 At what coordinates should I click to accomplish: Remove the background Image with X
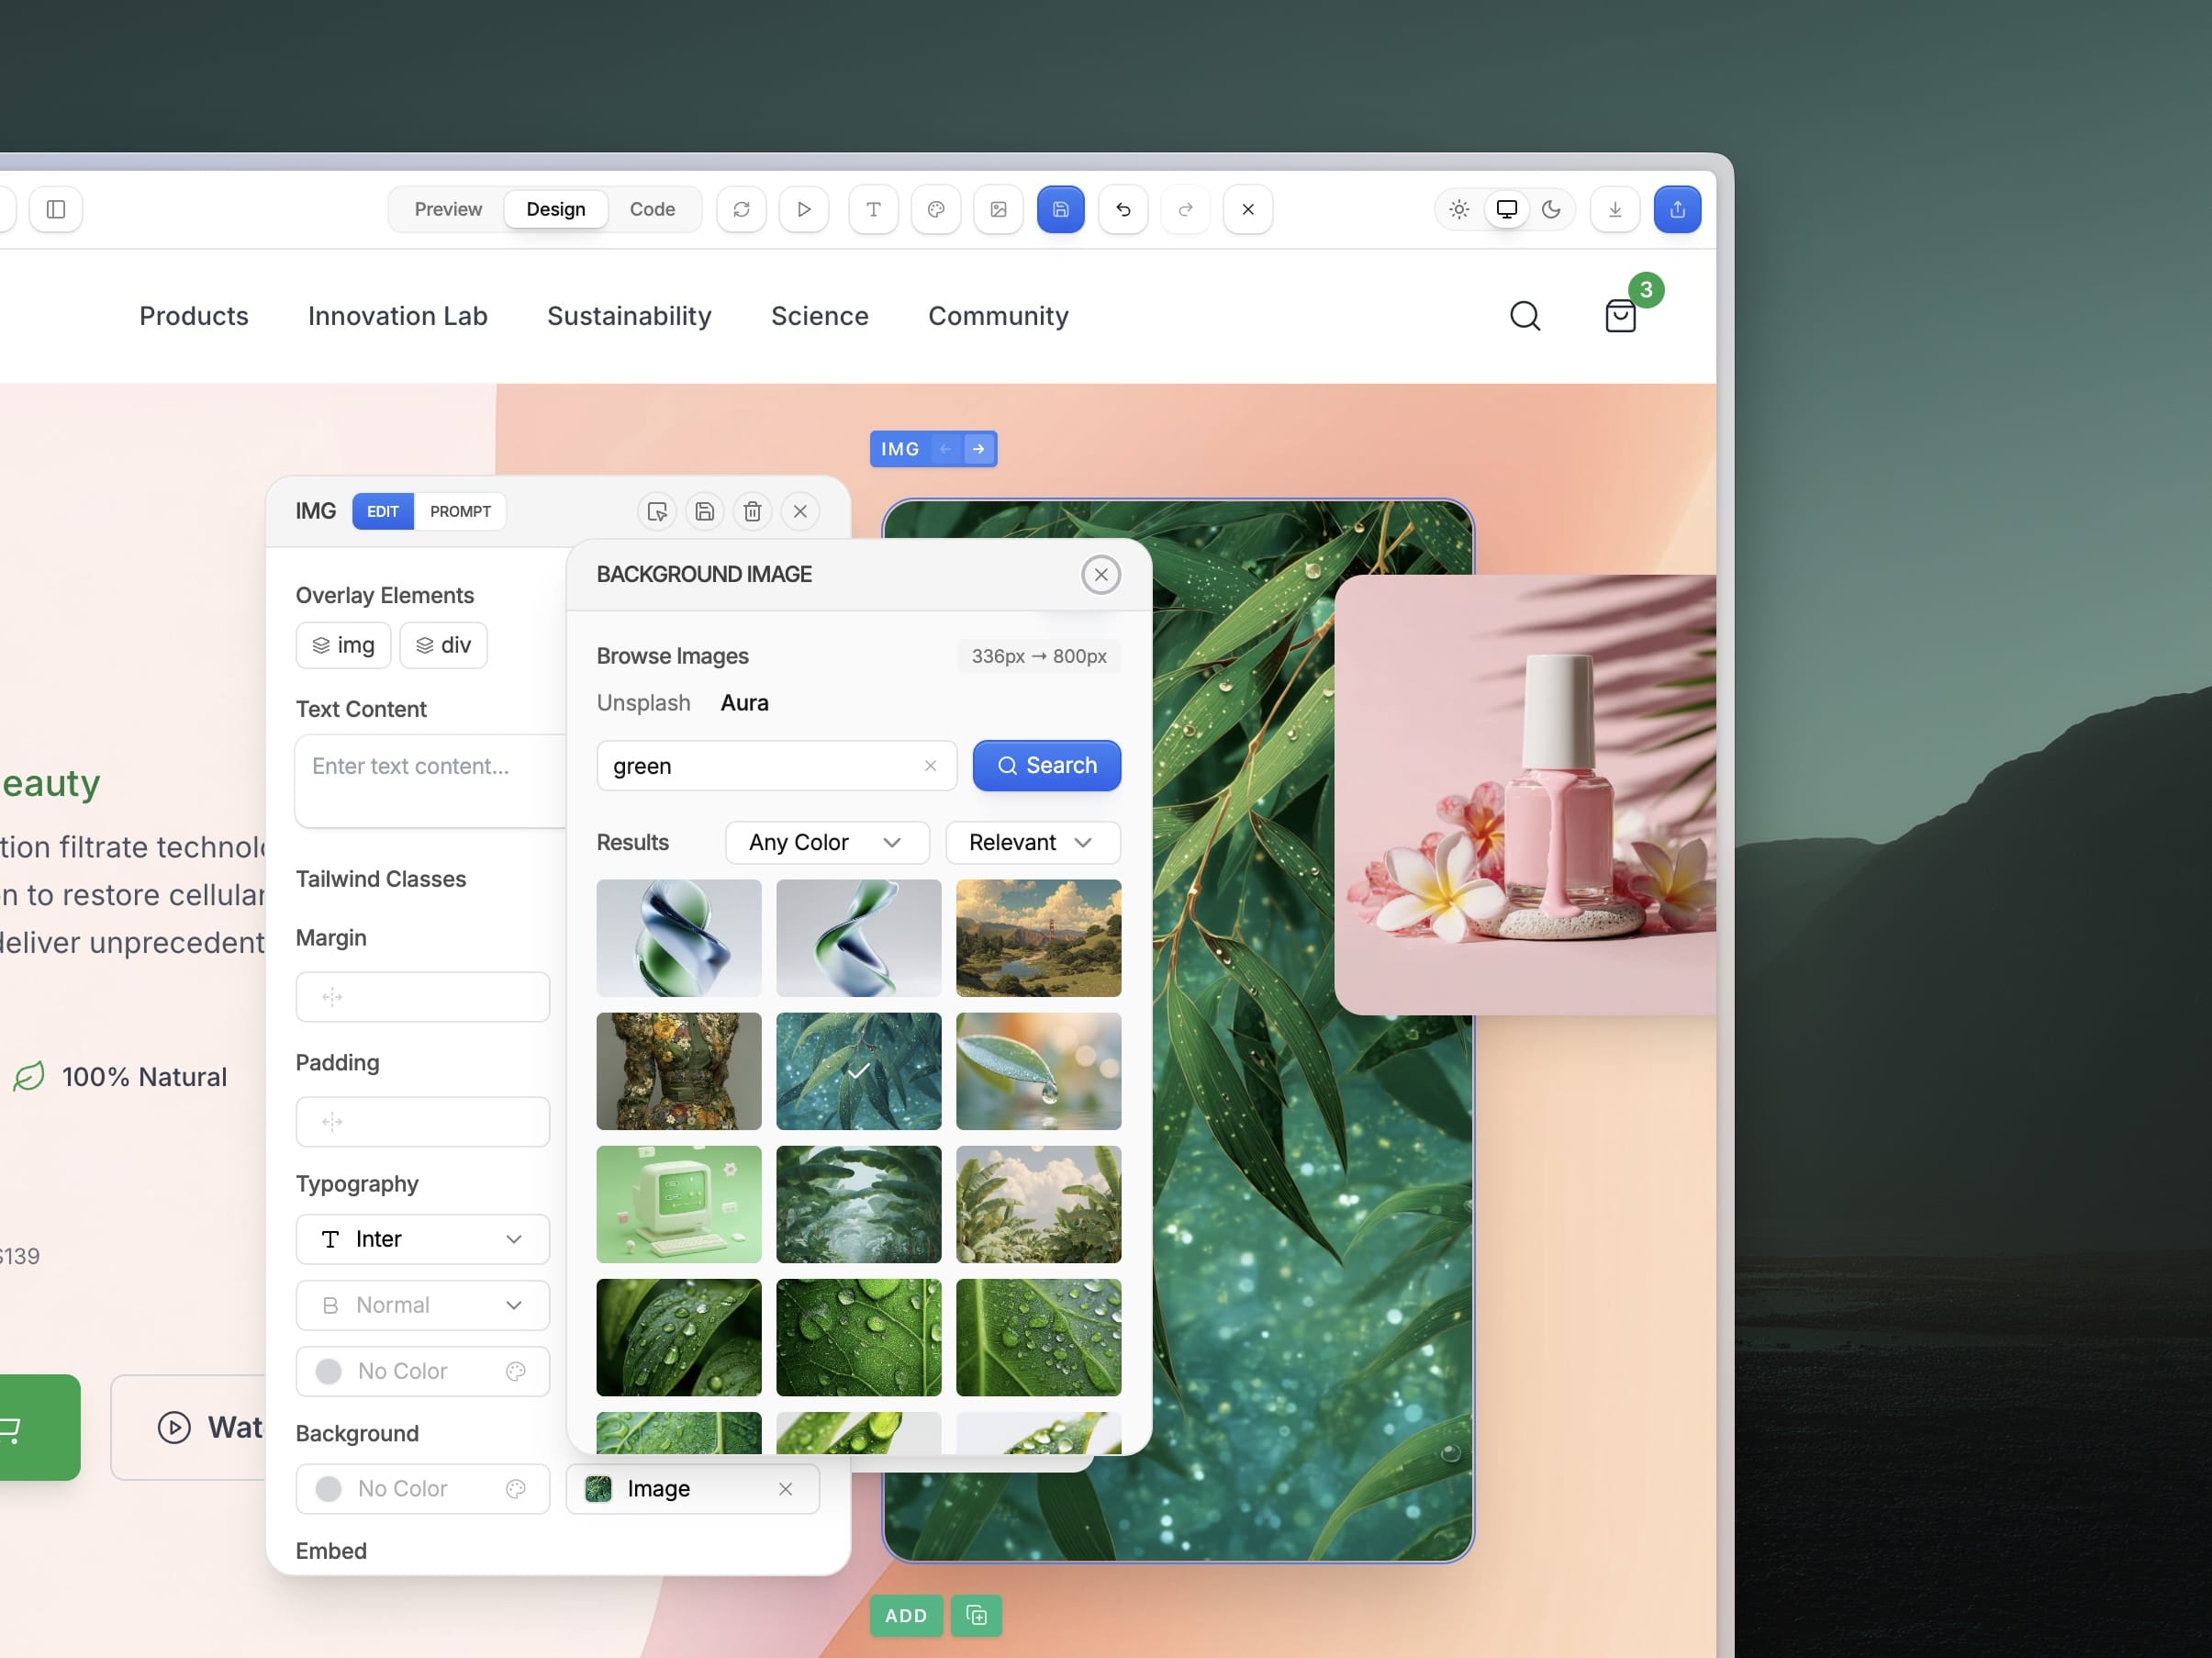(786, 1489)
